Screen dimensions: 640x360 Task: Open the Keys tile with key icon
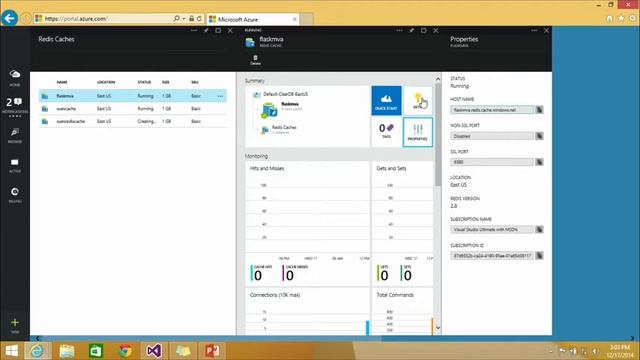pos(418,100)
